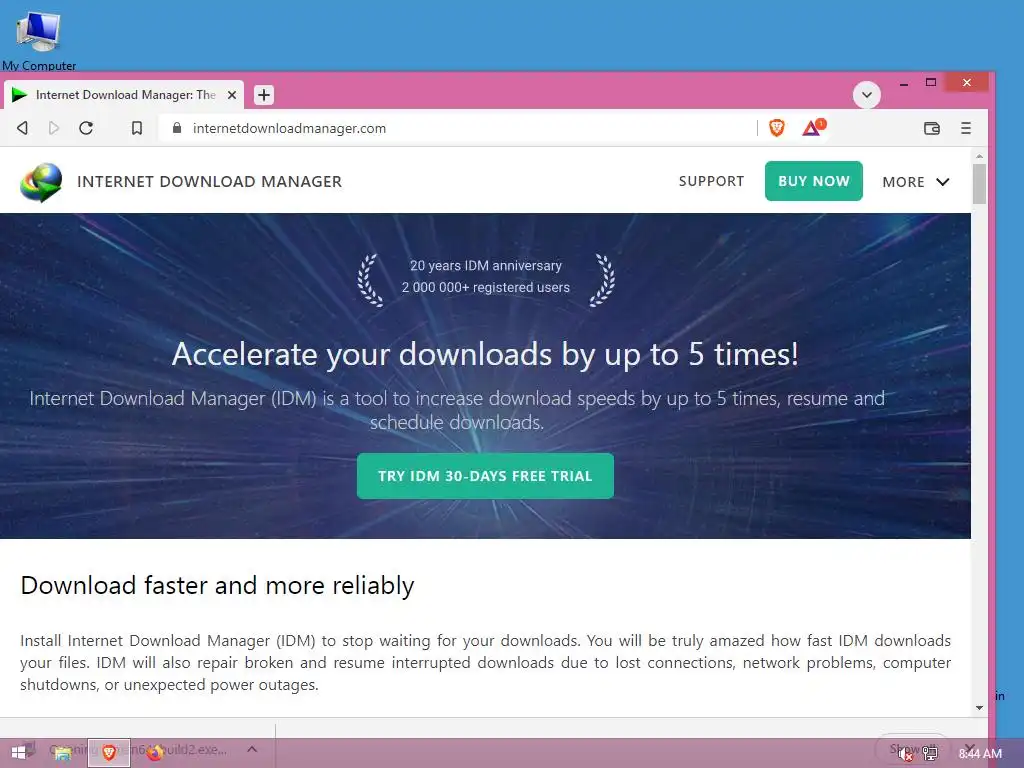Click the network tray icon

coord(930,754)
